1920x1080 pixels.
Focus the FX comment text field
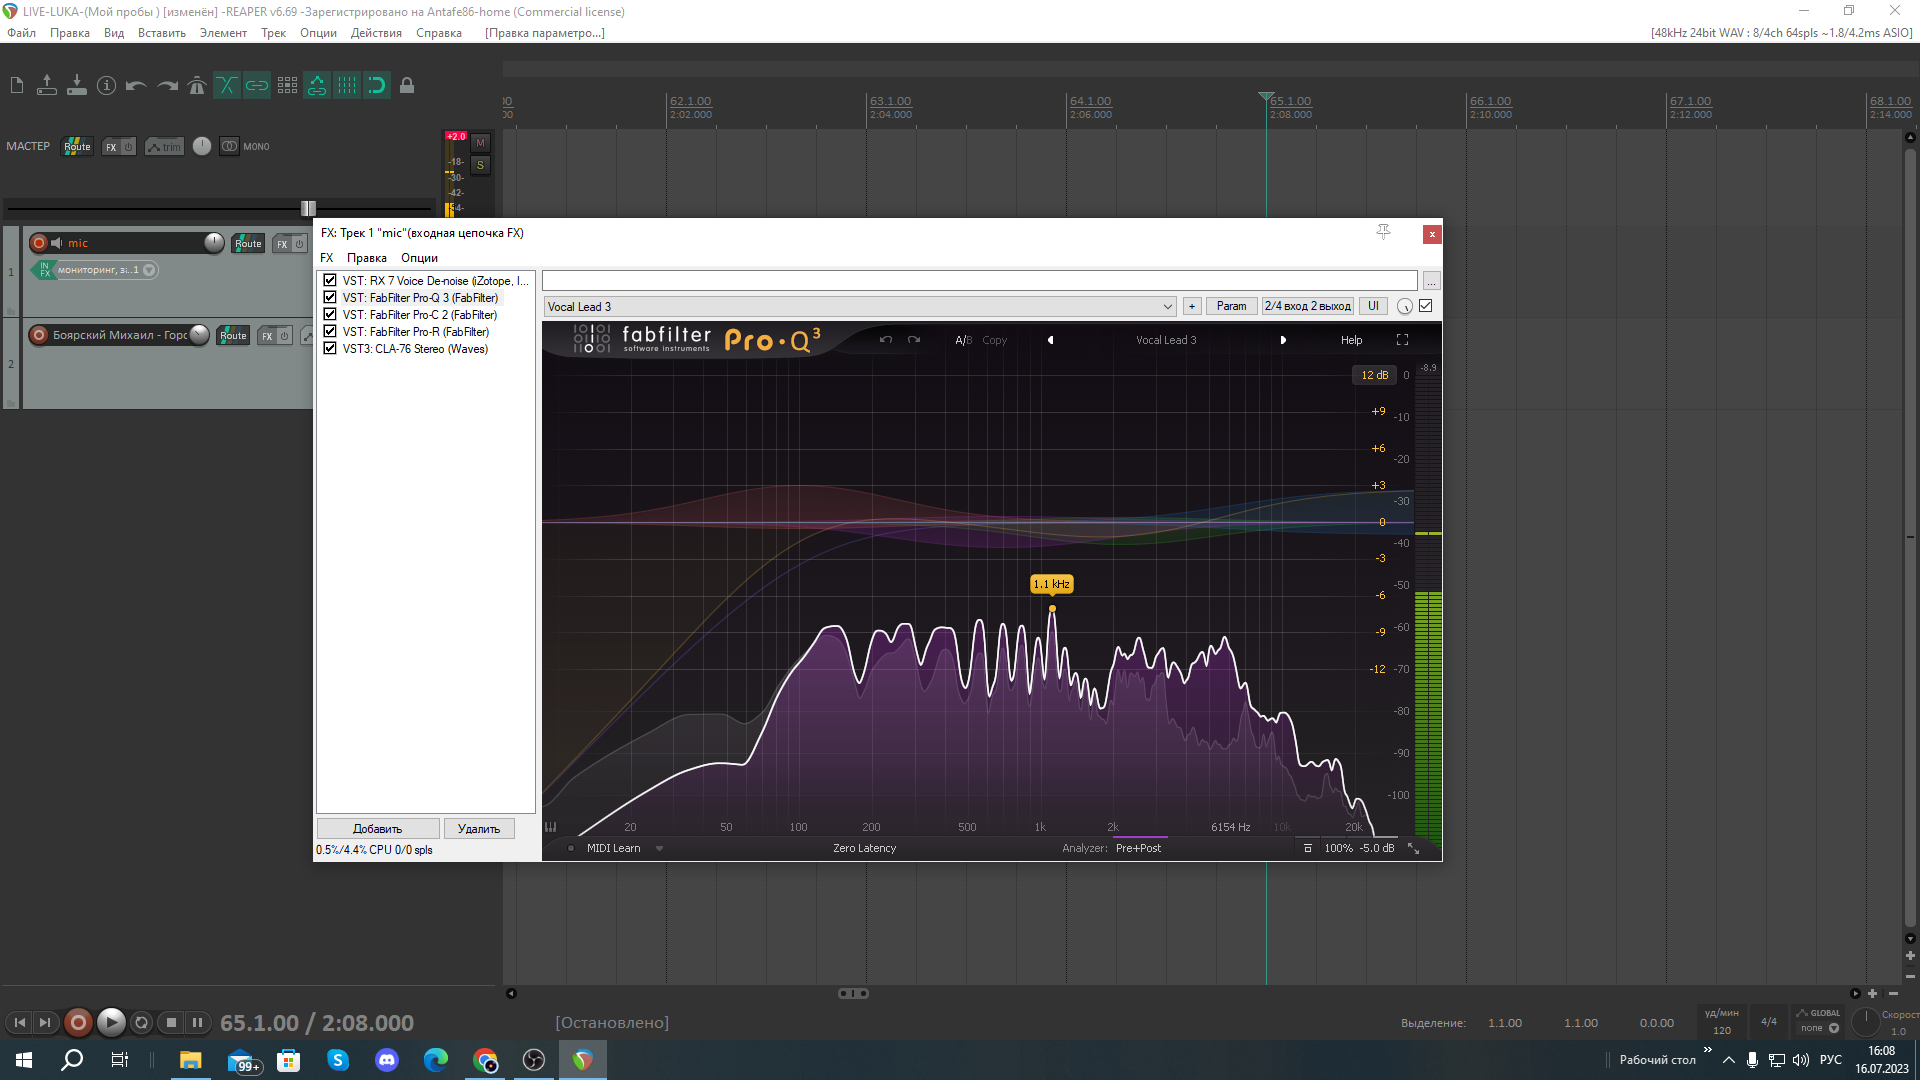point(980,281)
